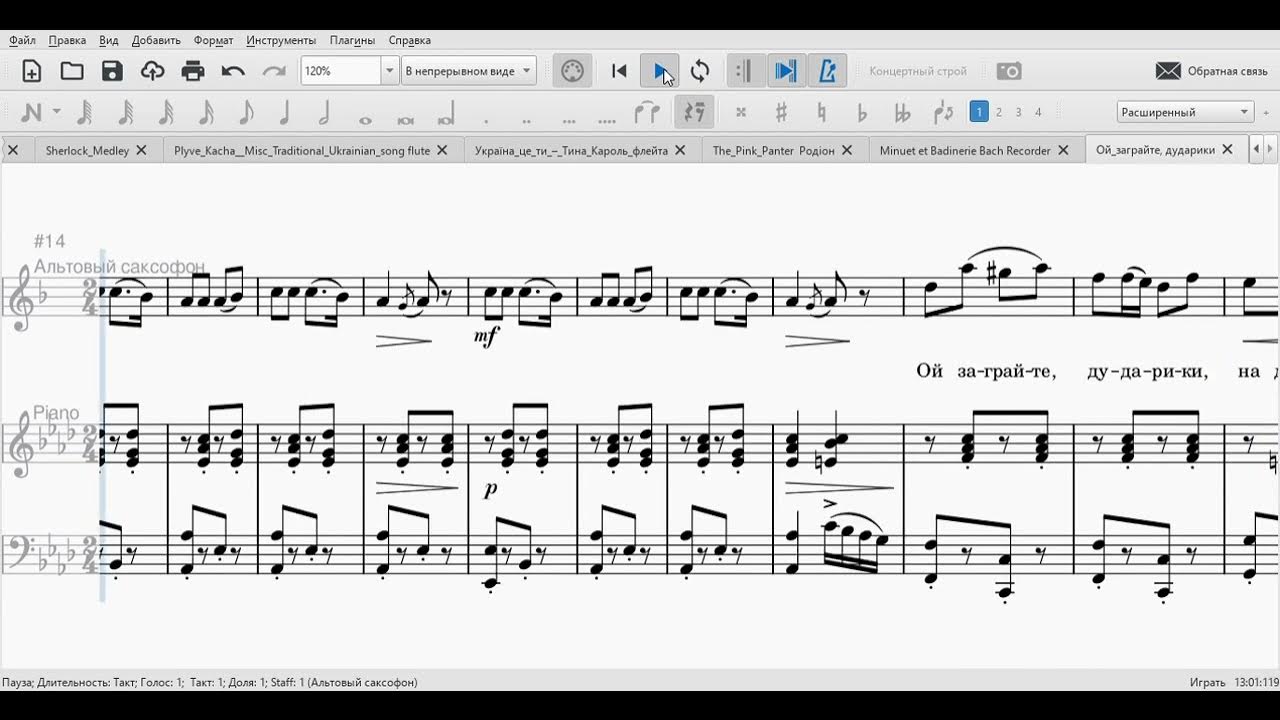This screenshot has height=720, width=1280.
Task: Open the Расширенный workspace dropdown
Action: 1185,112
